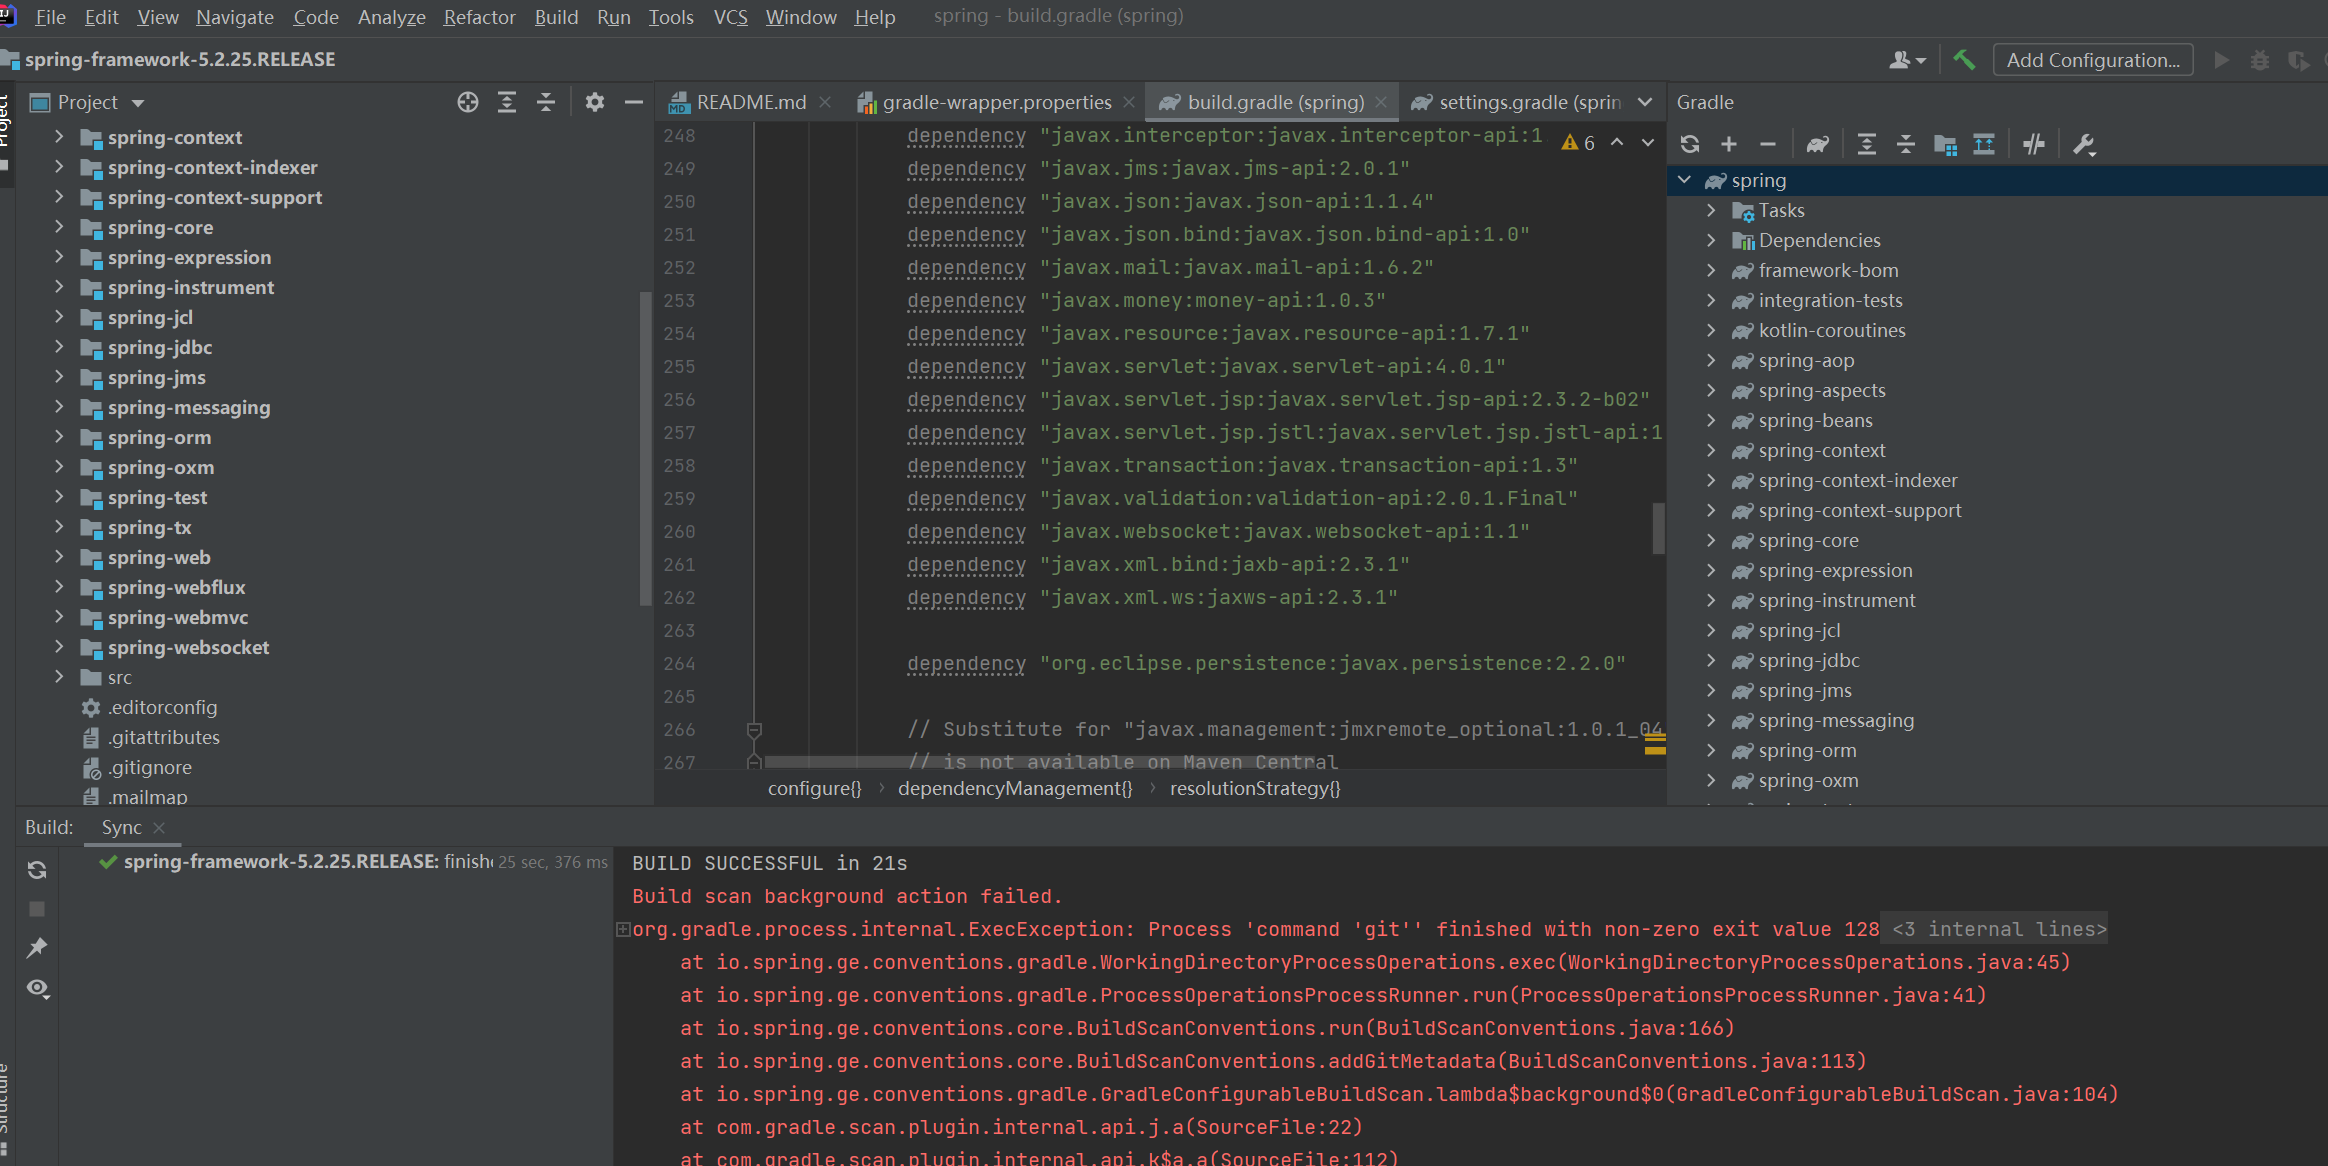Expand spring-aop in Gradle panel

1711,360
